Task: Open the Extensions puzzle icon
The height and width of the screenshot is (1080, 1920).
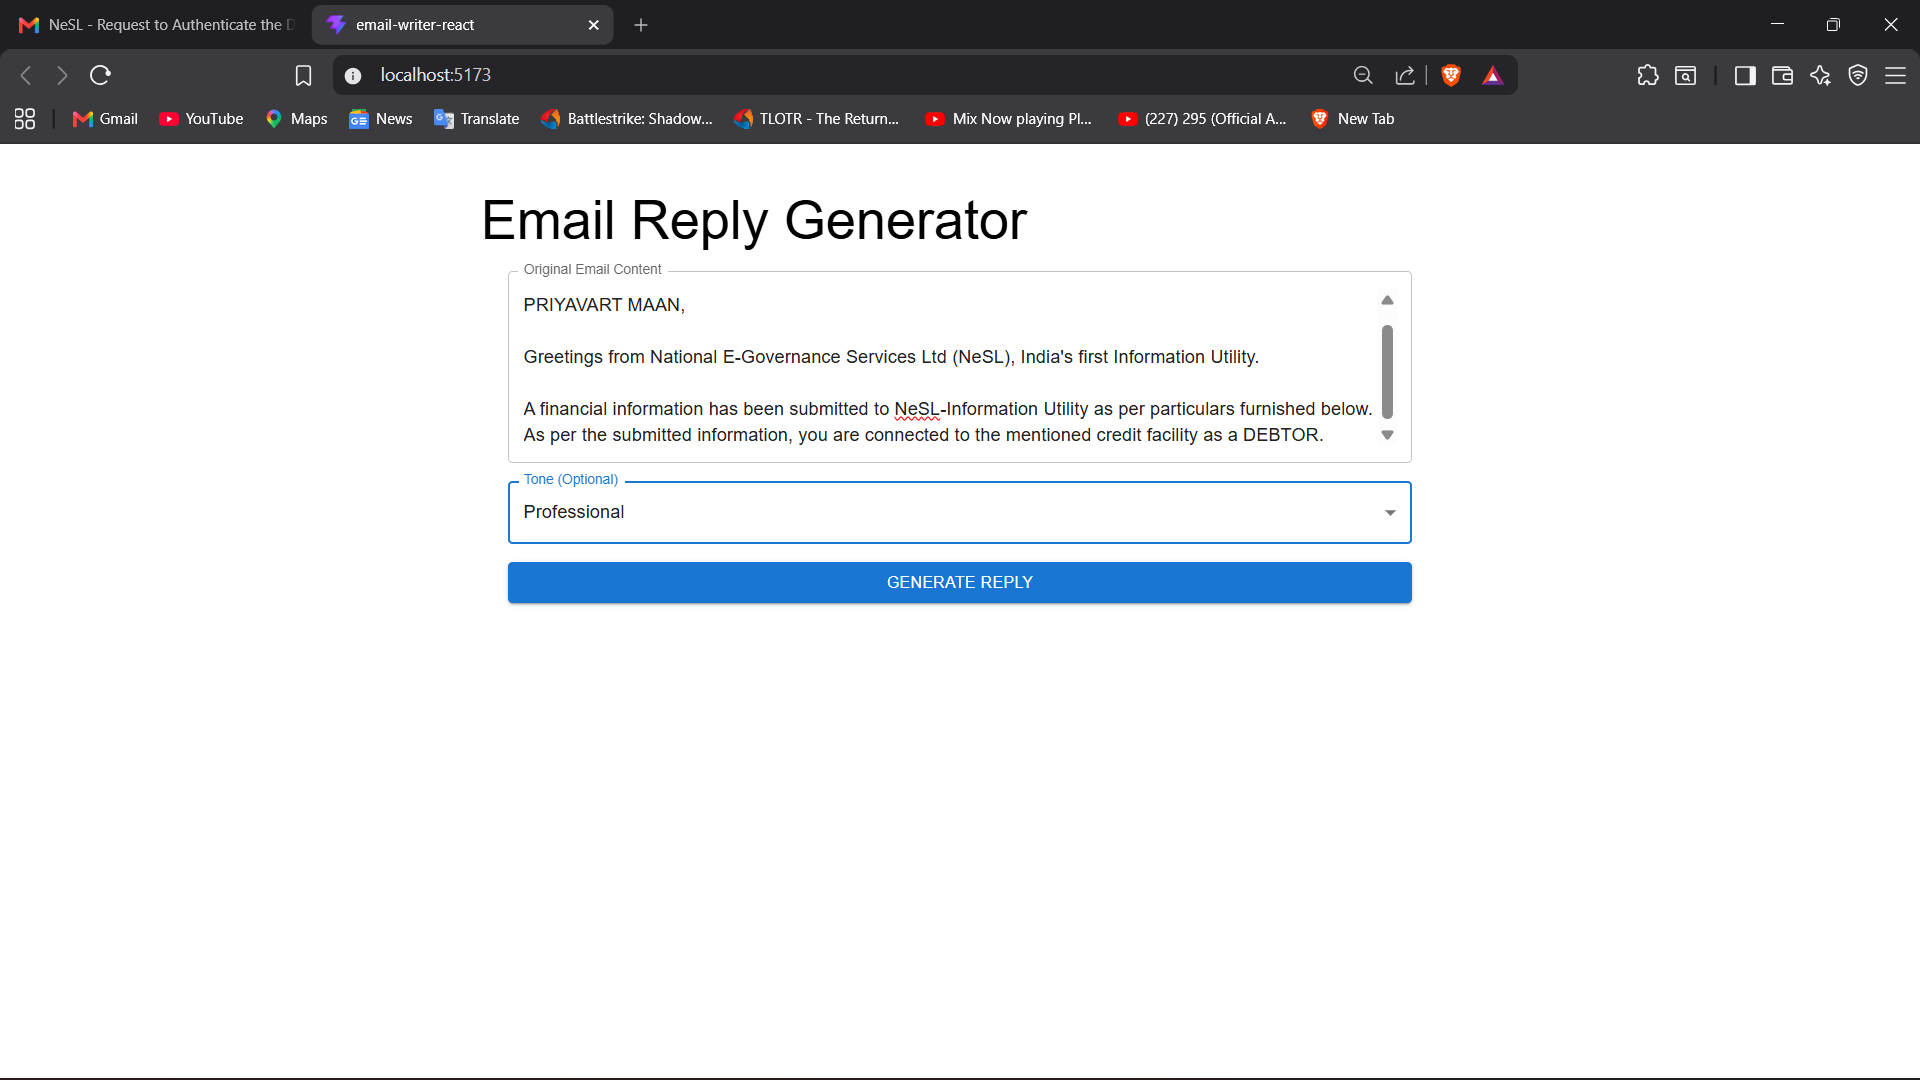Action: 1648,75
